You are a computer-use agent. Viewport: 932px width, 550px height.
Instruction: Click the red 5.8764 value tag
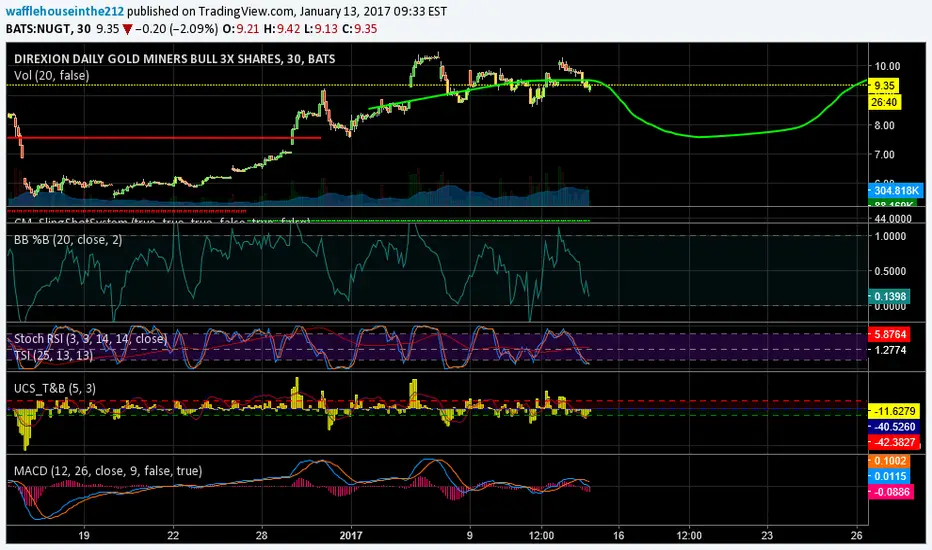coord(889,335)
